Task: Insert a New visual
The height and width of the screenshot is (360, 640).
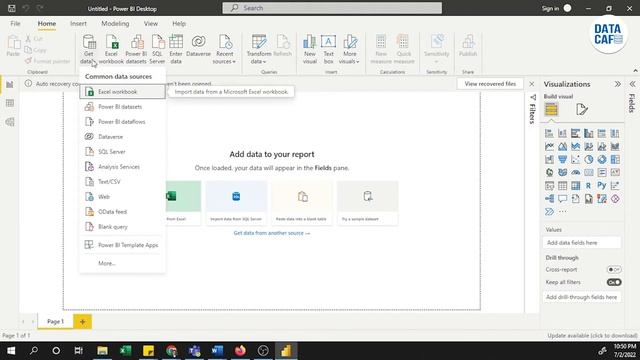Action: (309, 49)
